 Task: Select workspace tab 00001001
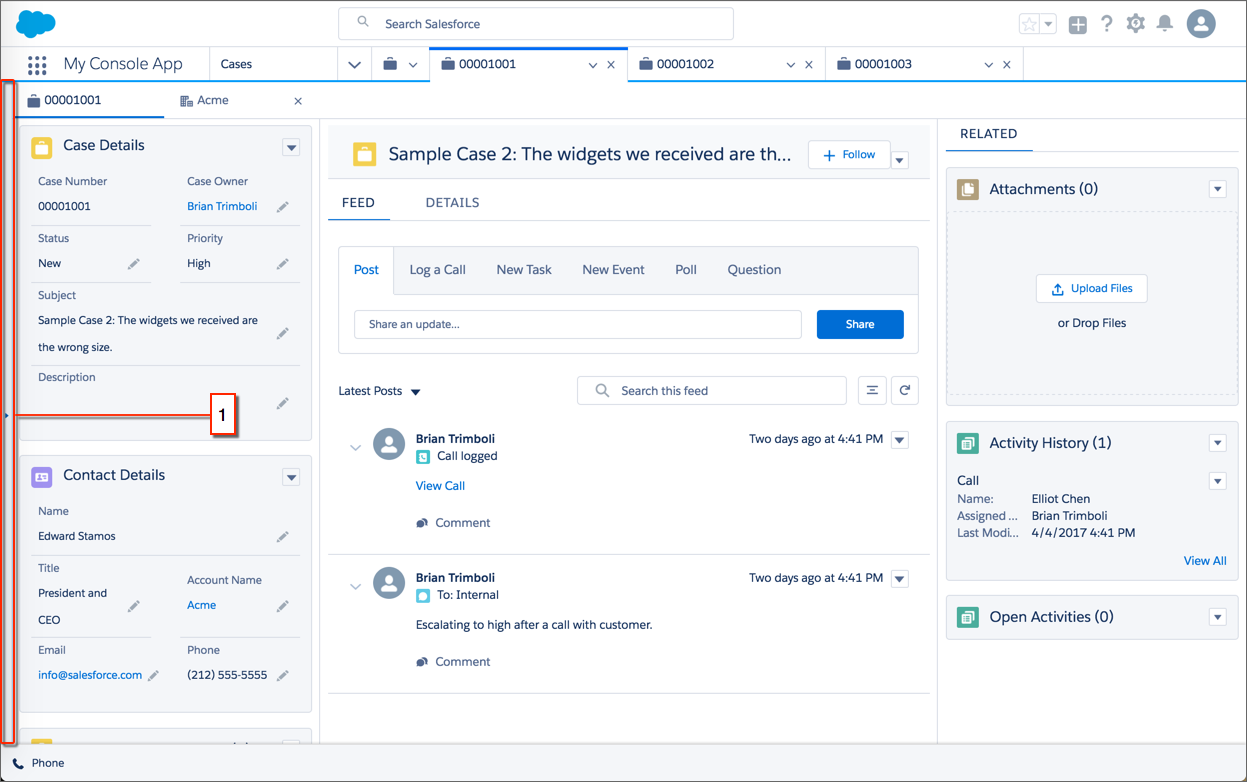pos(487,64)
